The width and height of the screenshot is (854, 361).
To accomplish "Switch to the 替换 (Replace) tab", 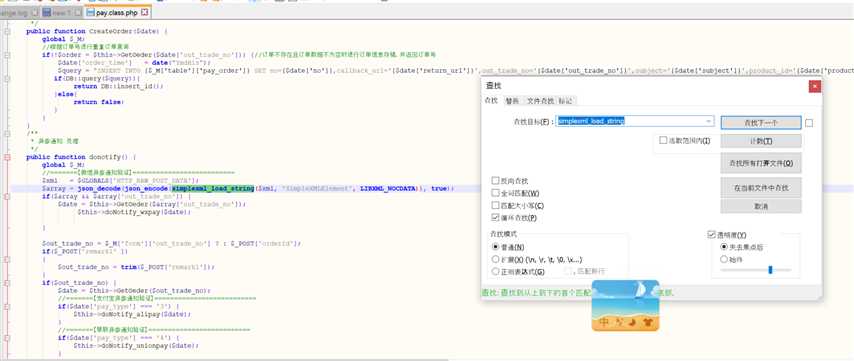I will (512, 101).
